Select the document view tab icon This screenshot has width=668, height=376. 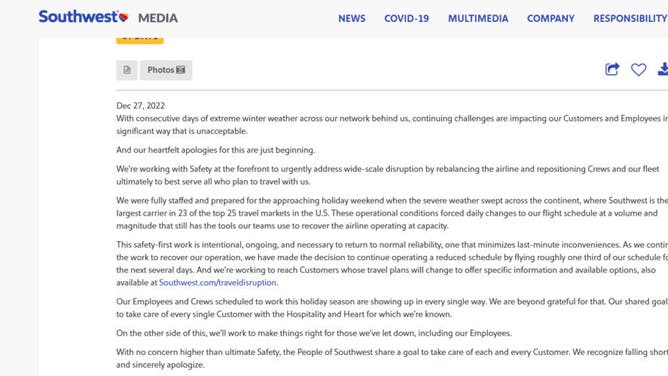[127, 70]
